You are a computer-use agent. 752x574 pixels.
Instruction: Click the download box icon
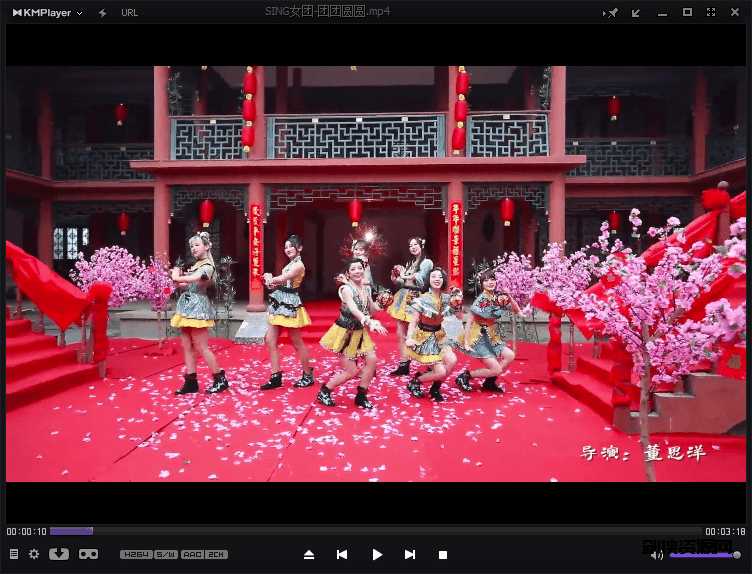point(59,554)
